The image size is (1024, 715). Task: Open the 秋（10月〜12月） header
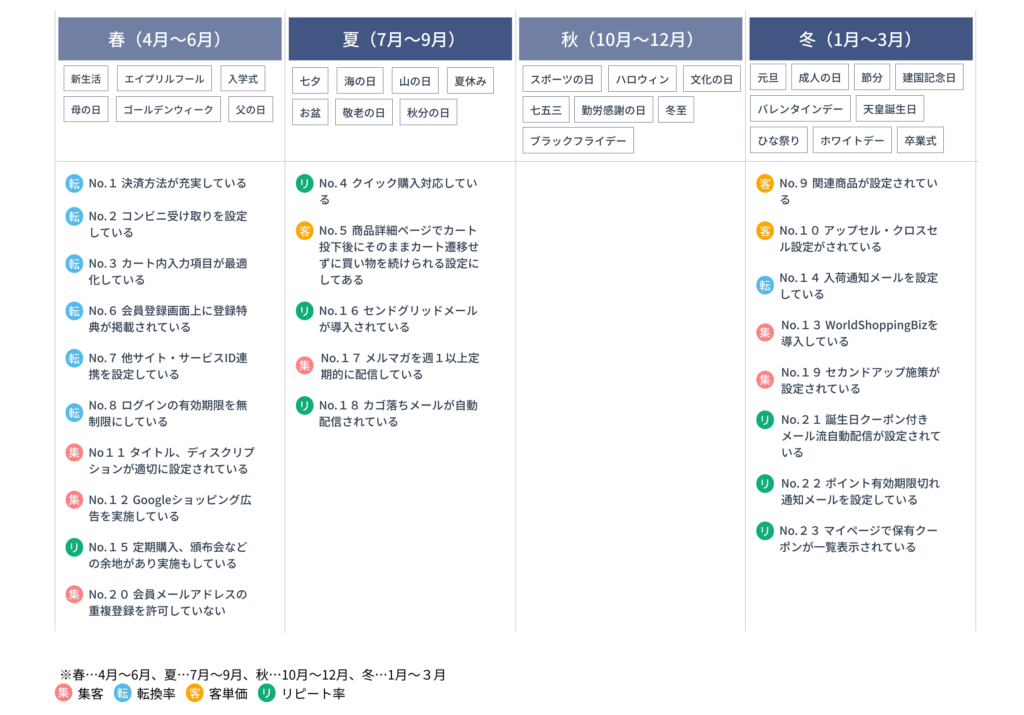(629, 40)
